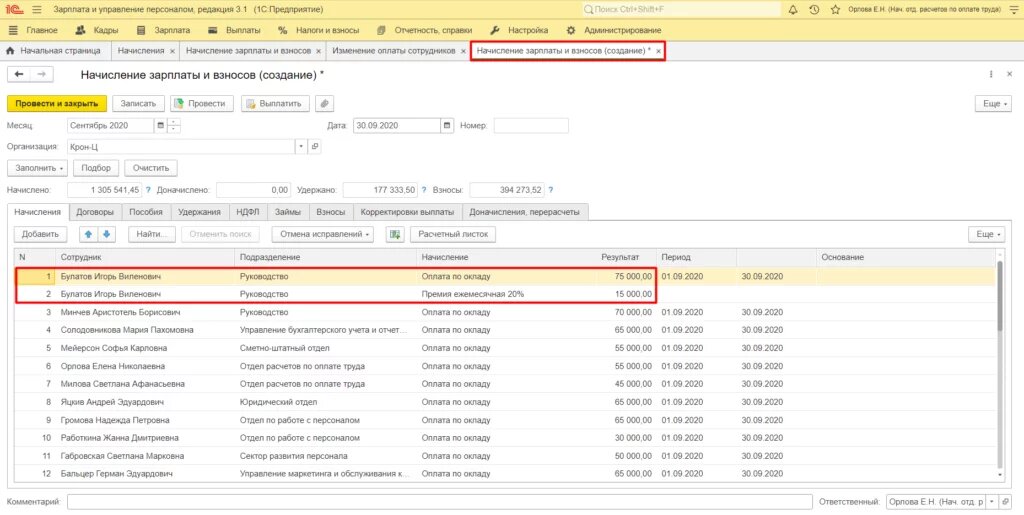The image size is (1024, 515).
Task: Open the Организация field's linked record icon
Action: point(315,146)
